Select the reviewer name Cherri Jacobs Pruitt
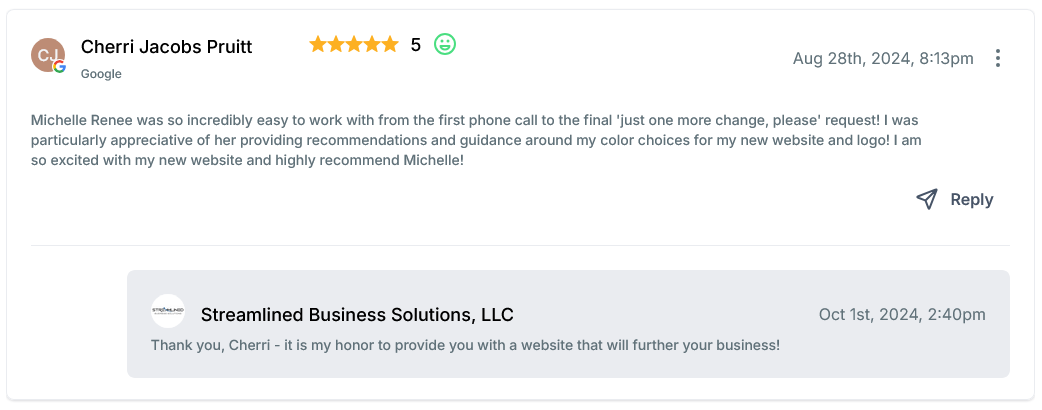The width and height of the screenshot is (1042, 410). click(x=166, y=47)
